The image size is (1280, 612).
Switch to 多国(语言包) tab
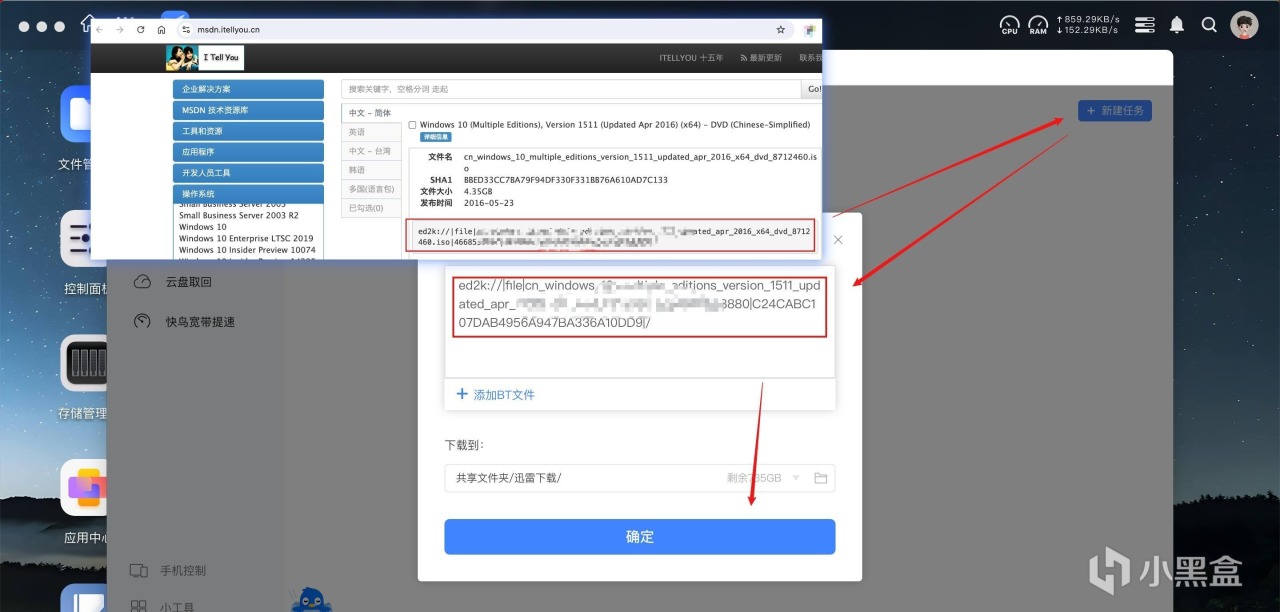370,189
